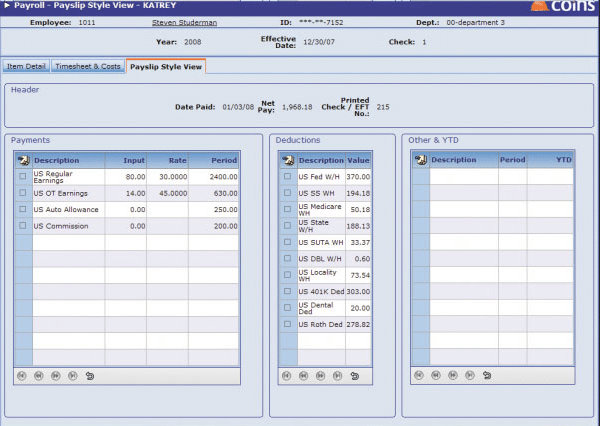The image size is (600, 426).
Task: Tick the US SUTA WH checkbox
Action: (x=287, y=242)
